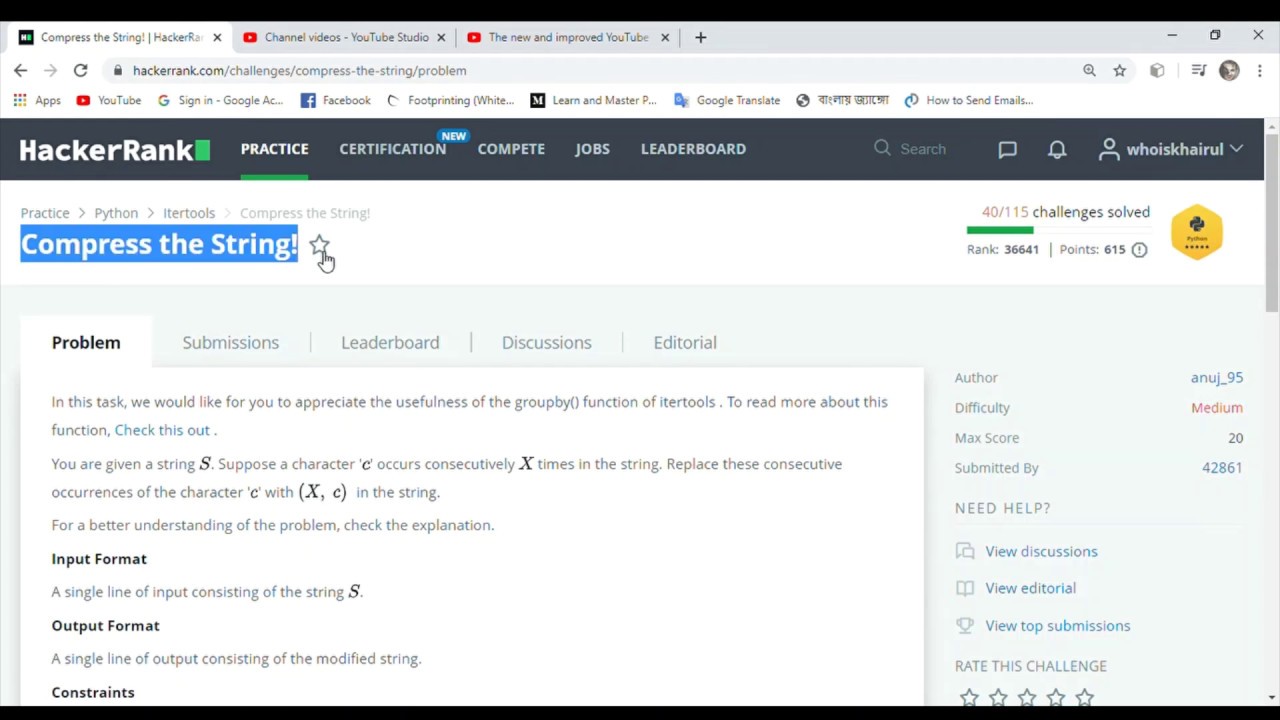Screen dimensions: 1280x720
Task: Expand the whoiskhairul account dropdown
Action: coord(1171,149)
